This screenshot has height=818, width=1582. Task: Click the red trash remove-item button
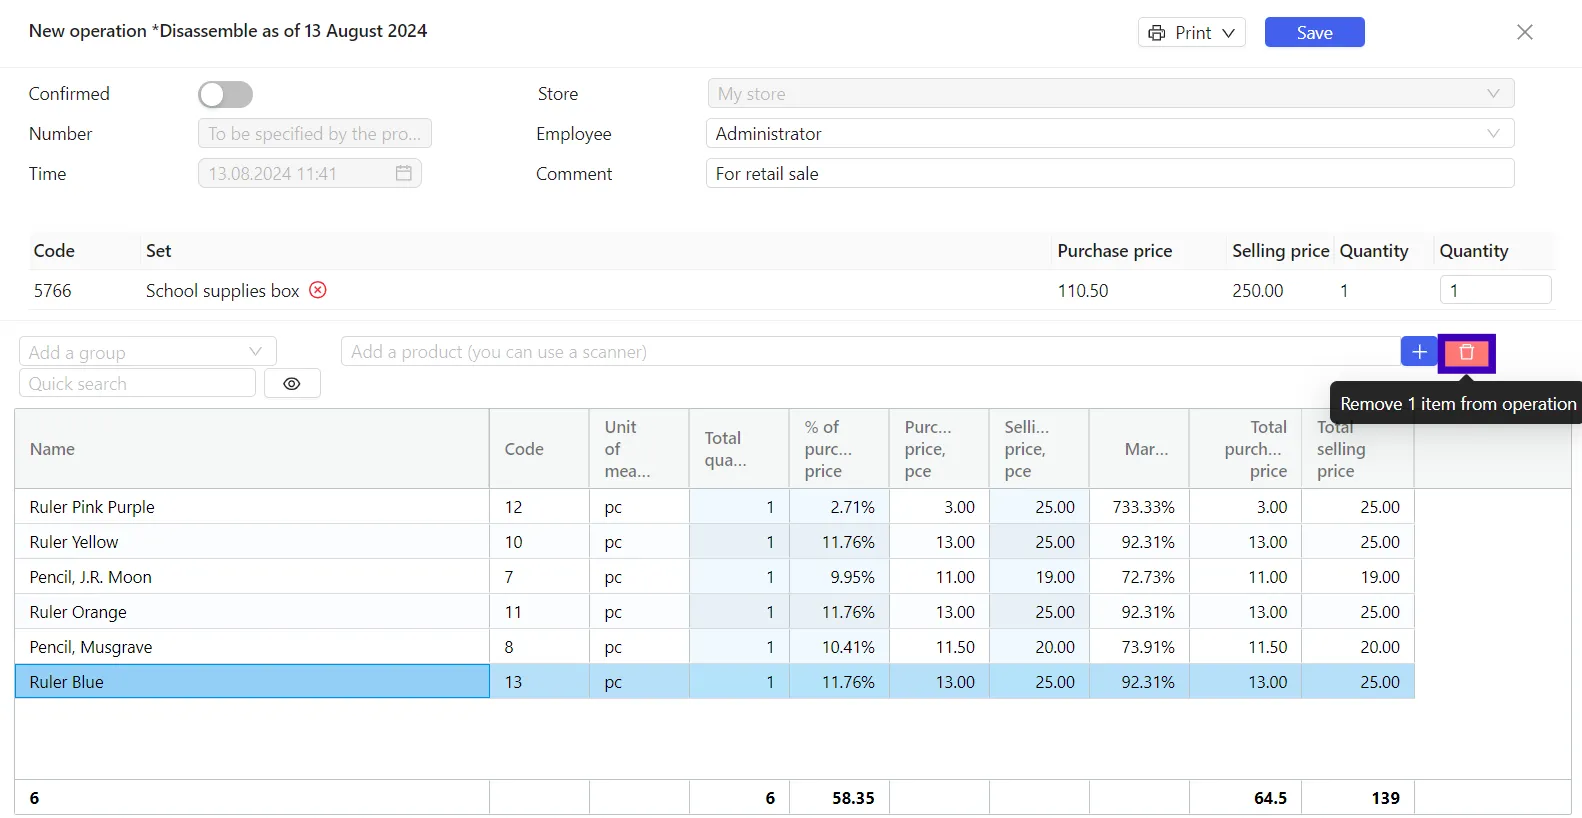pos(1466,352)
